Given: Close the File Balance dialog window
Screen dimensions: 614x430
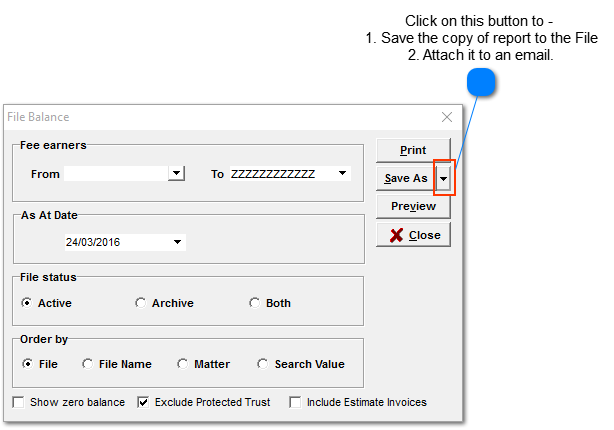Looking at the screenshot, I should click(447, 117).
